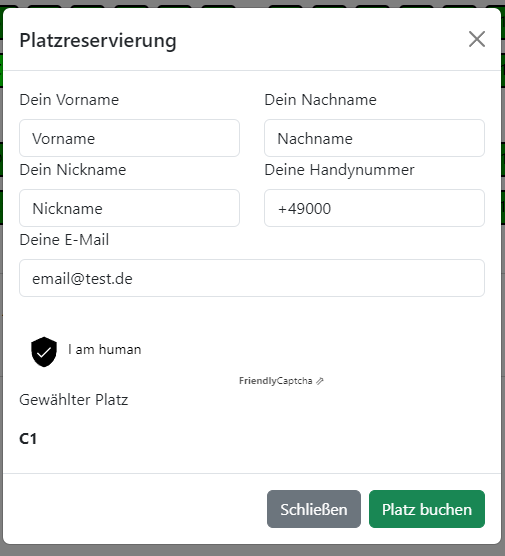The image size is (505, 556).
Task: Click the 'Deine E-Mail' label
Action: pyautogui.click(x=64, y=240)
